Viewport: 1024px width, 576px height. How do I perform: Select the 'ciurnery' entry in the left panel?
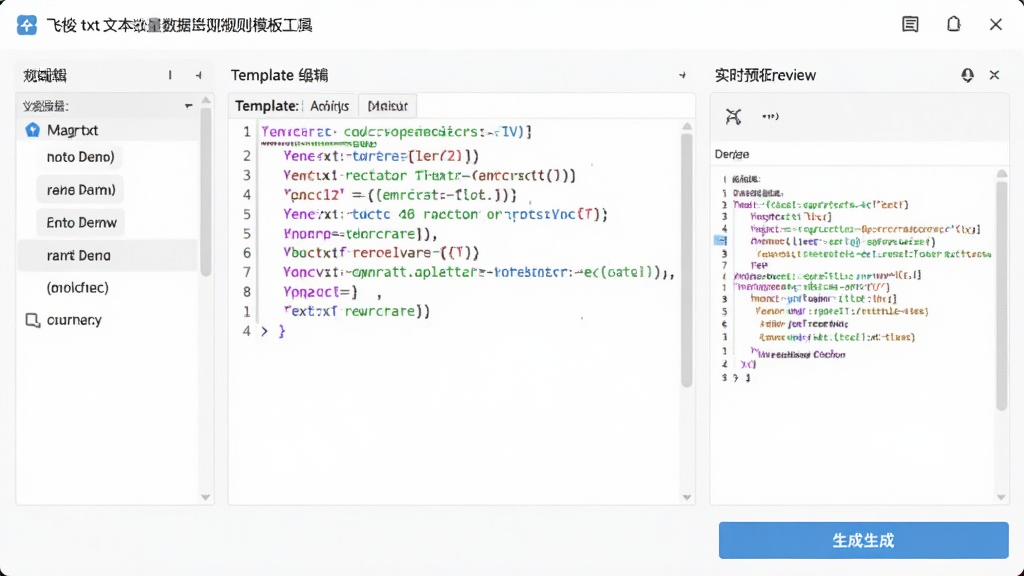point(74,320)
